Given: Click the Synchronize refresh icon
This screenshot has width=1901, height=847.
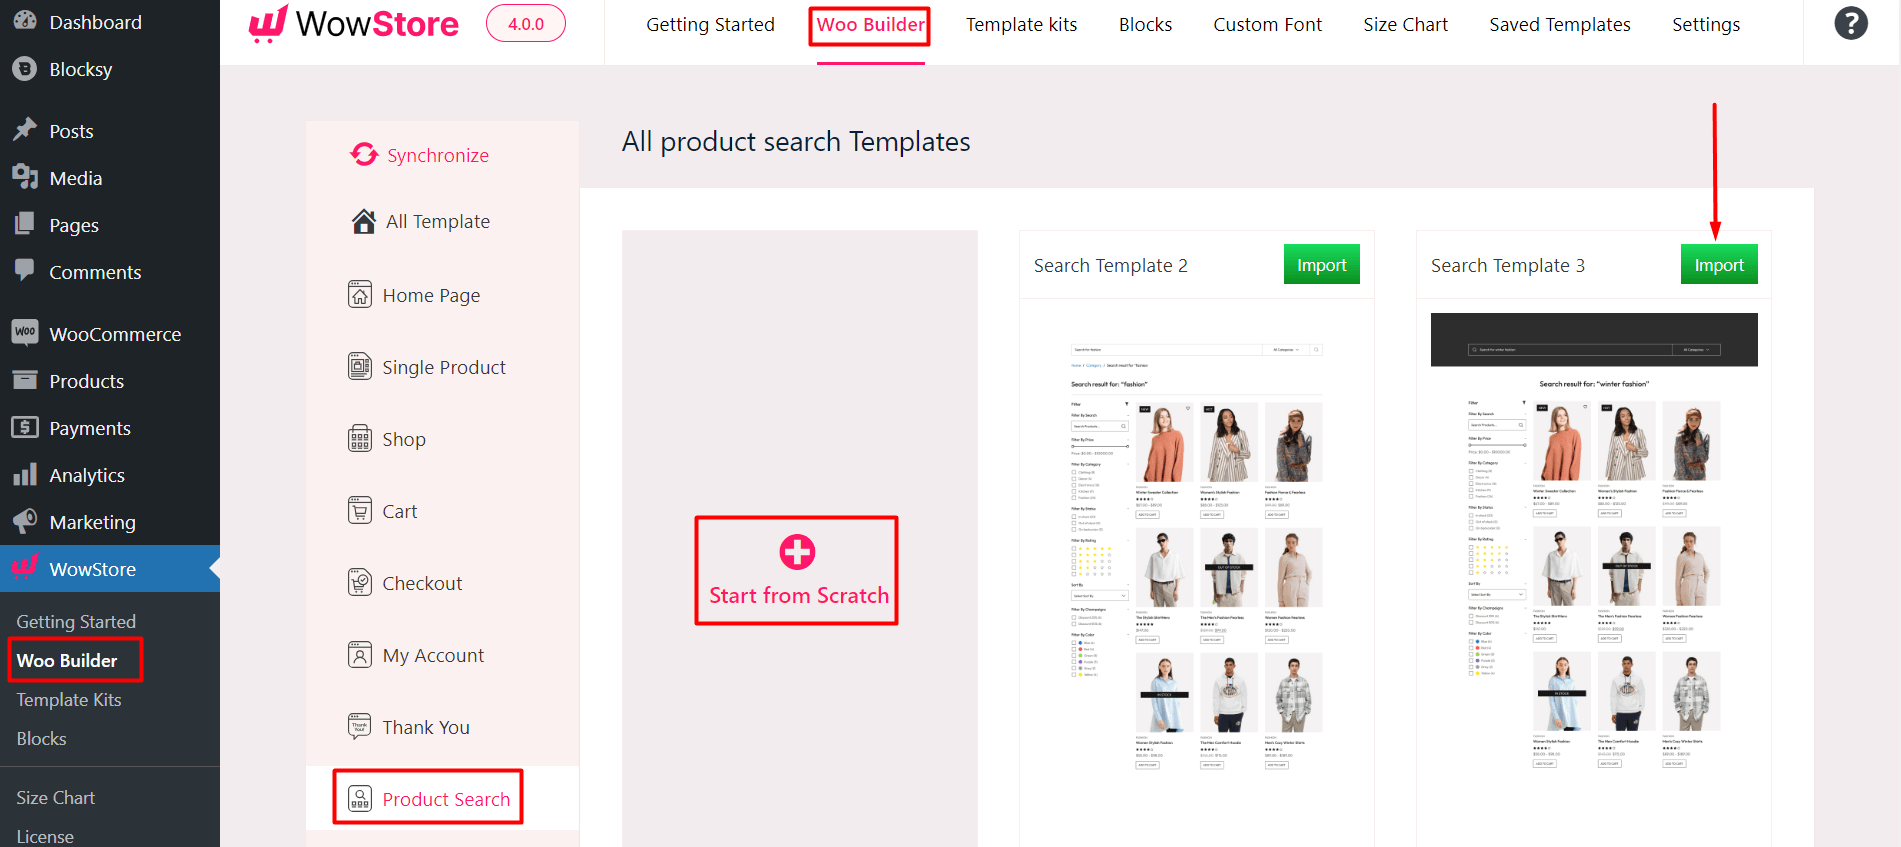Looking at the screenshot, I should click(x=364, y=155).
